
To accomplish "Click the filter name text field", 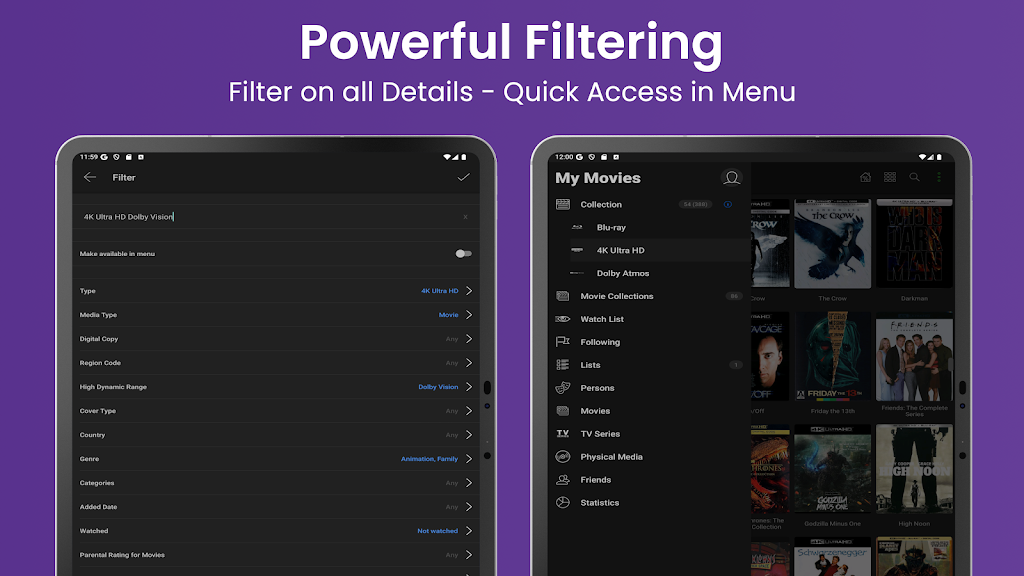I will [270, 216].
